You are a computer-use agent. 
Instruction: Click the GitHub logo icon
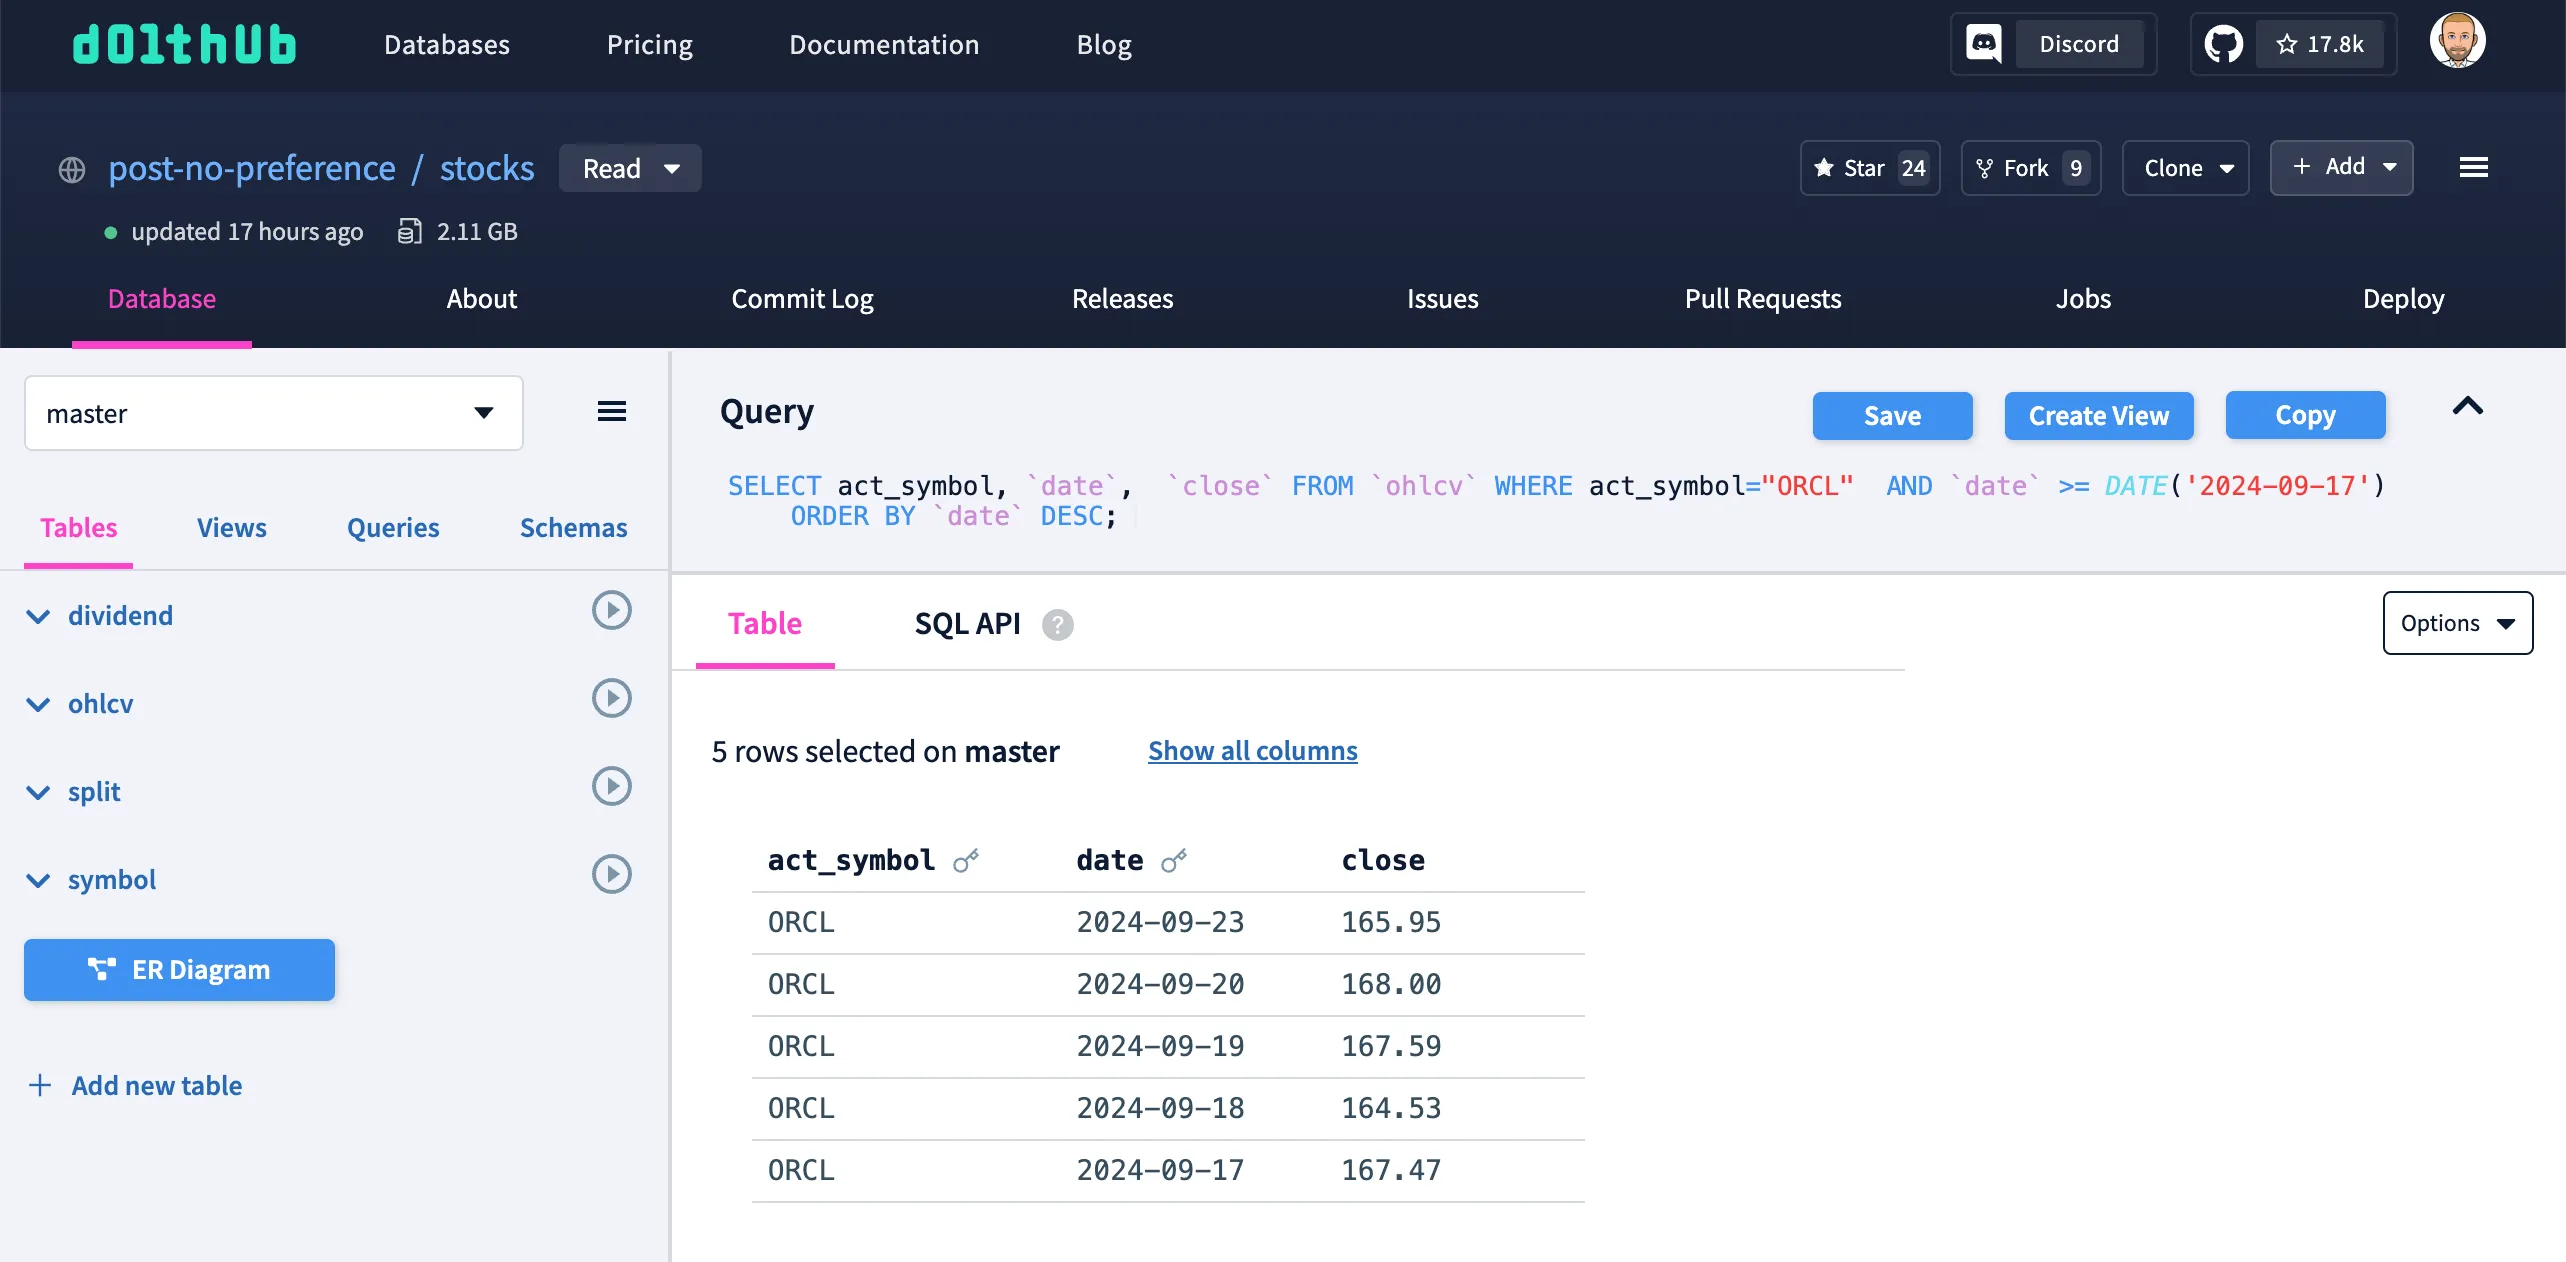[x=2224, y=44]
